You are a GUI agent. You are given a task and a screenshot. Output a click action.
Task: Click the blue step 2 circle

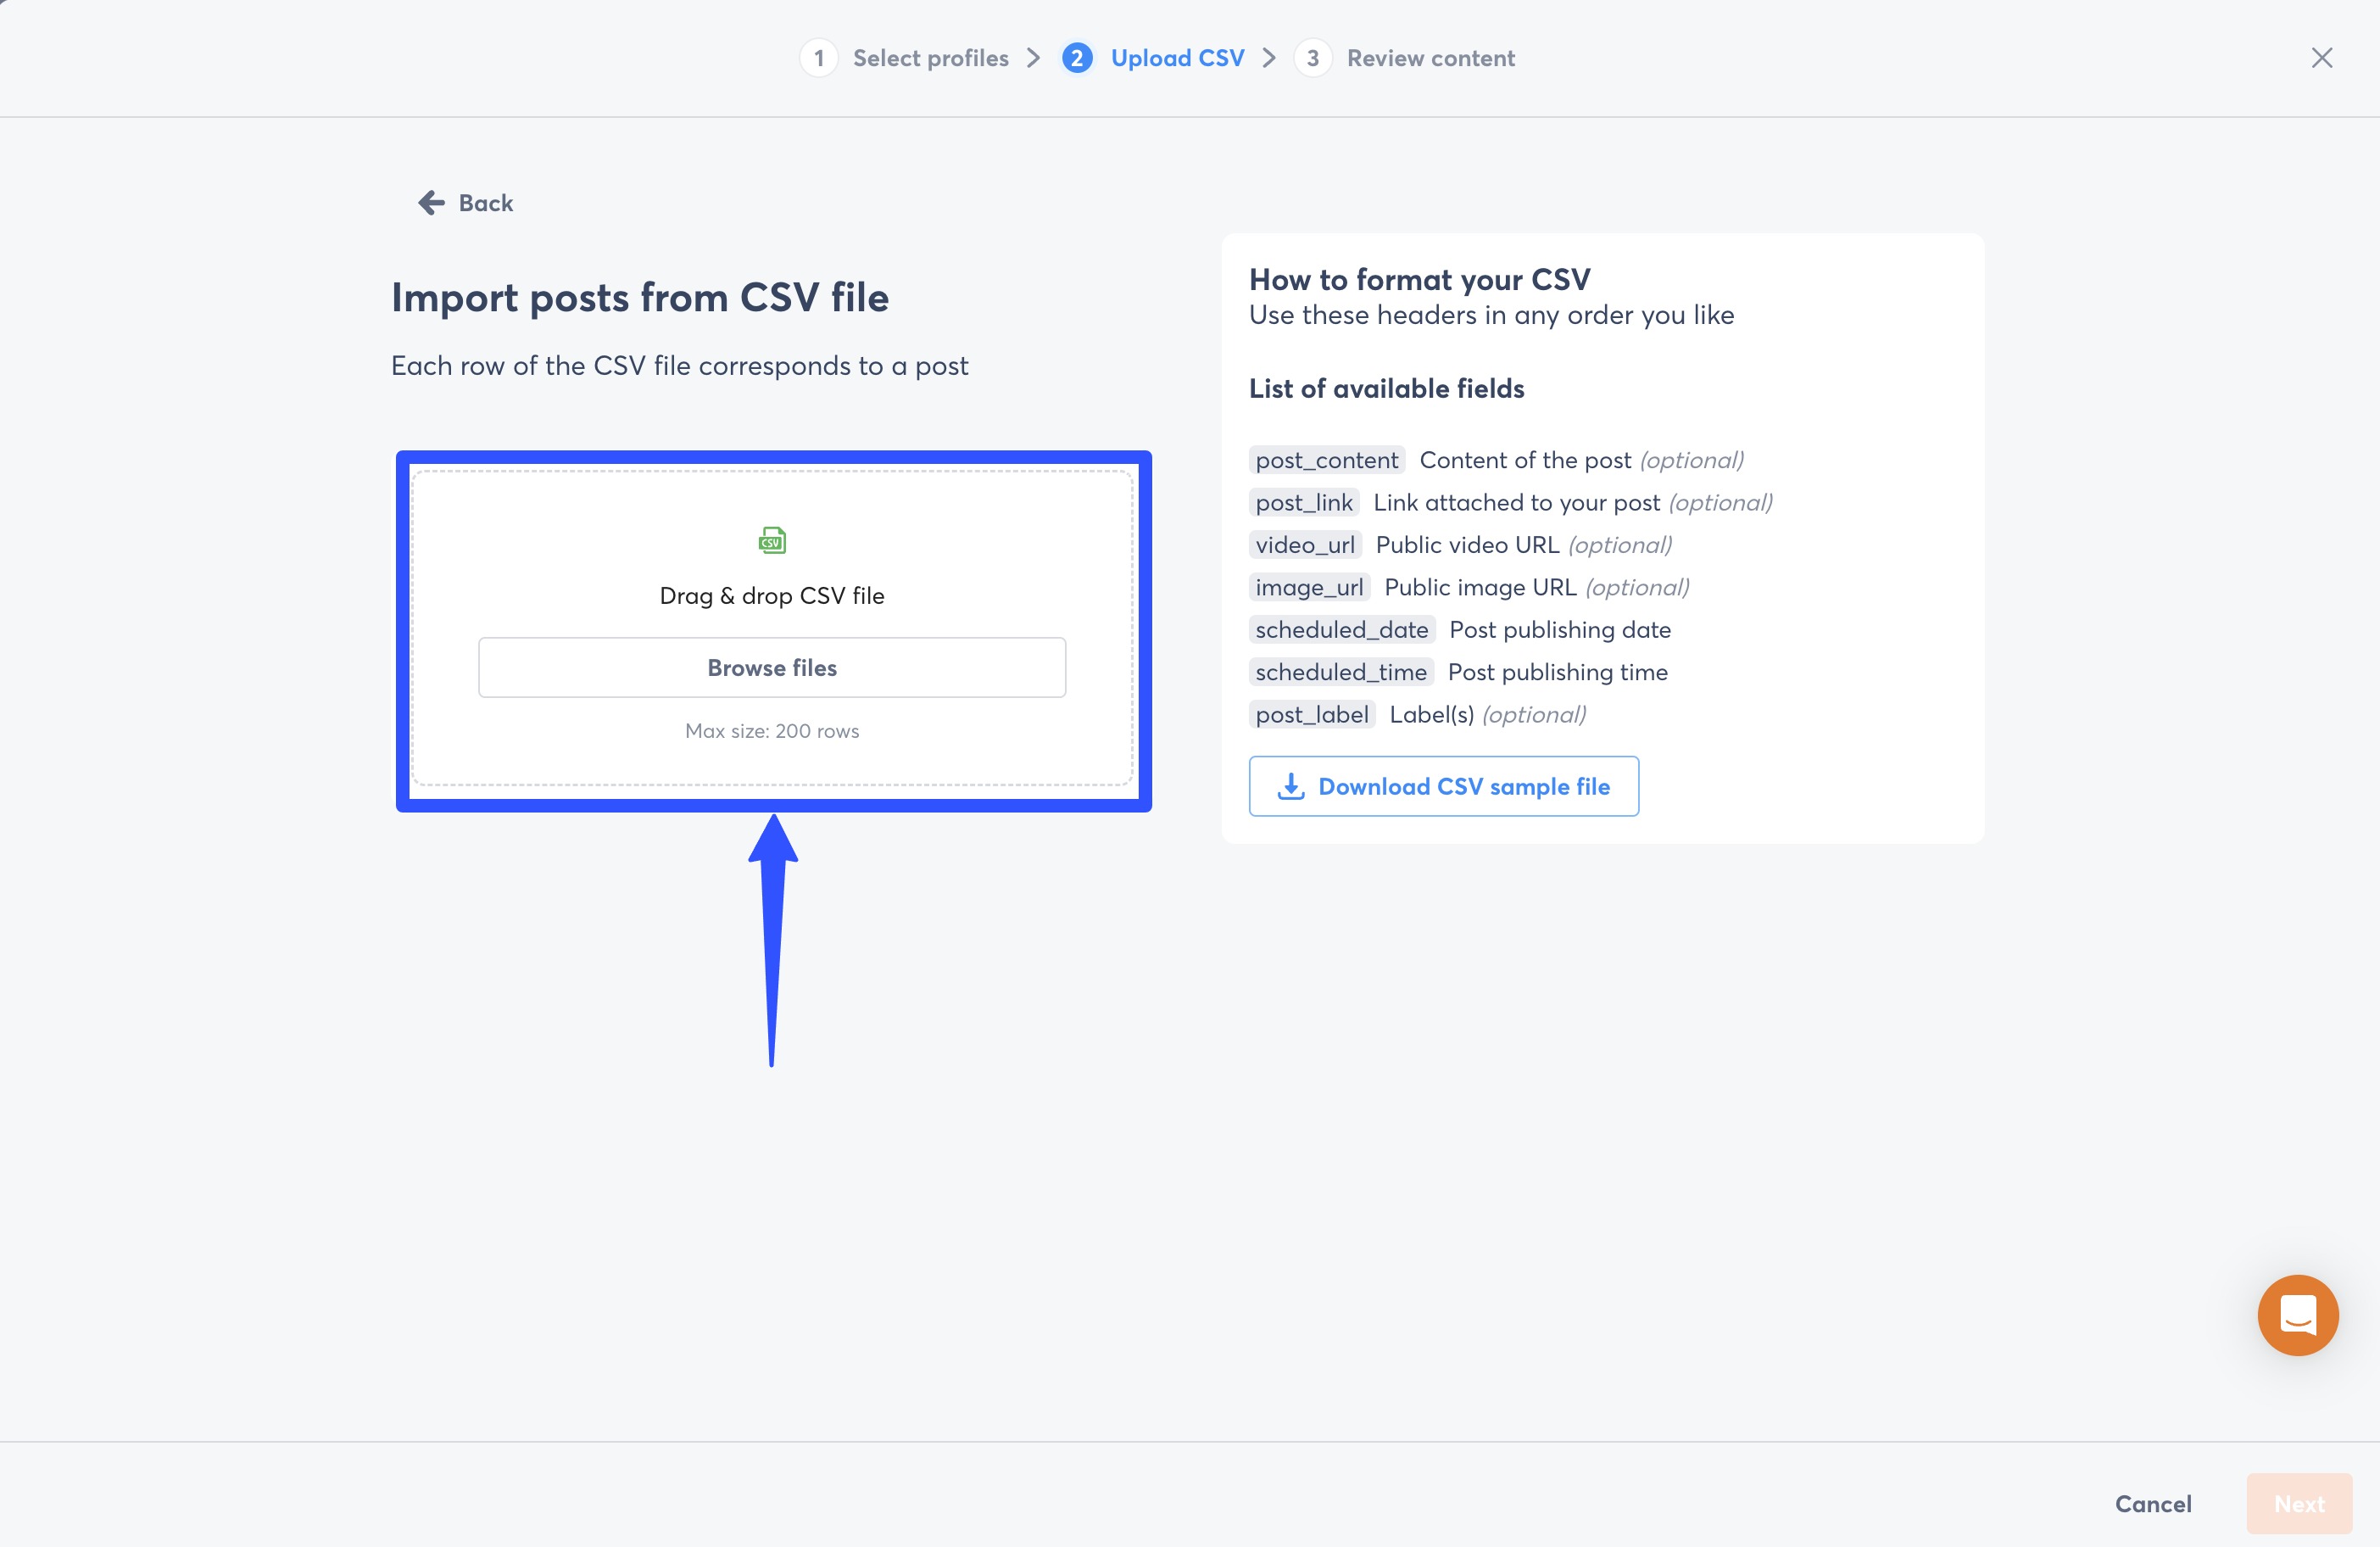coord(1076,57)
